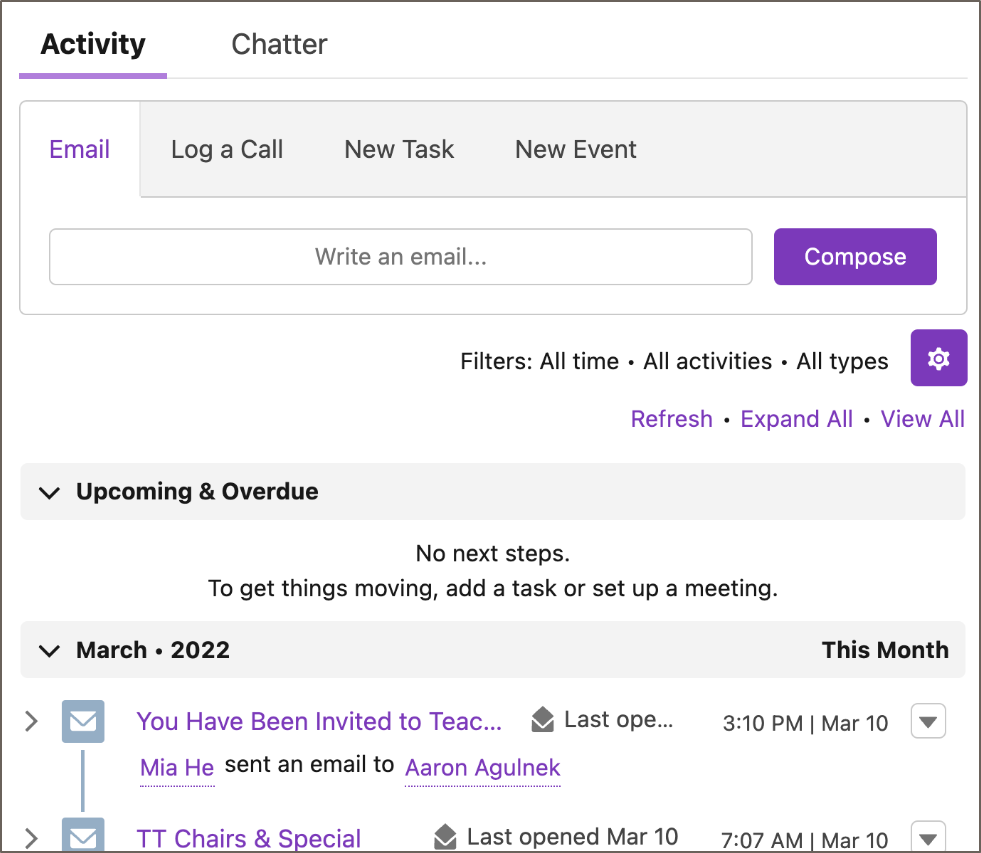The width and height of the screenshot is (981, 853).
Task: Expand the 'TT Chairs & Special' email entry
Action: [x=31, y=838]
